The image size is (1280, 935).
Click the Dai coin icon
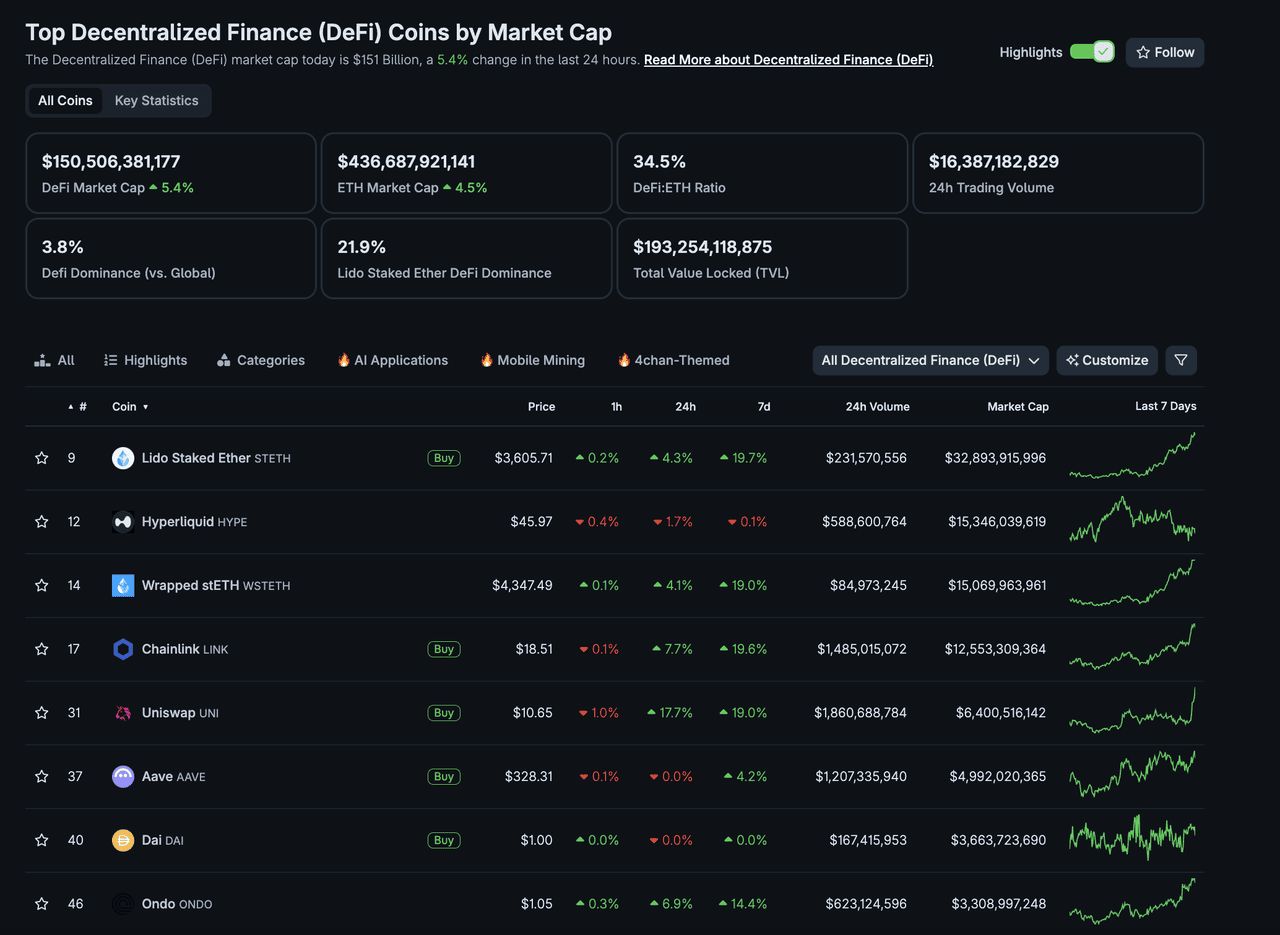tap(123, 840)
